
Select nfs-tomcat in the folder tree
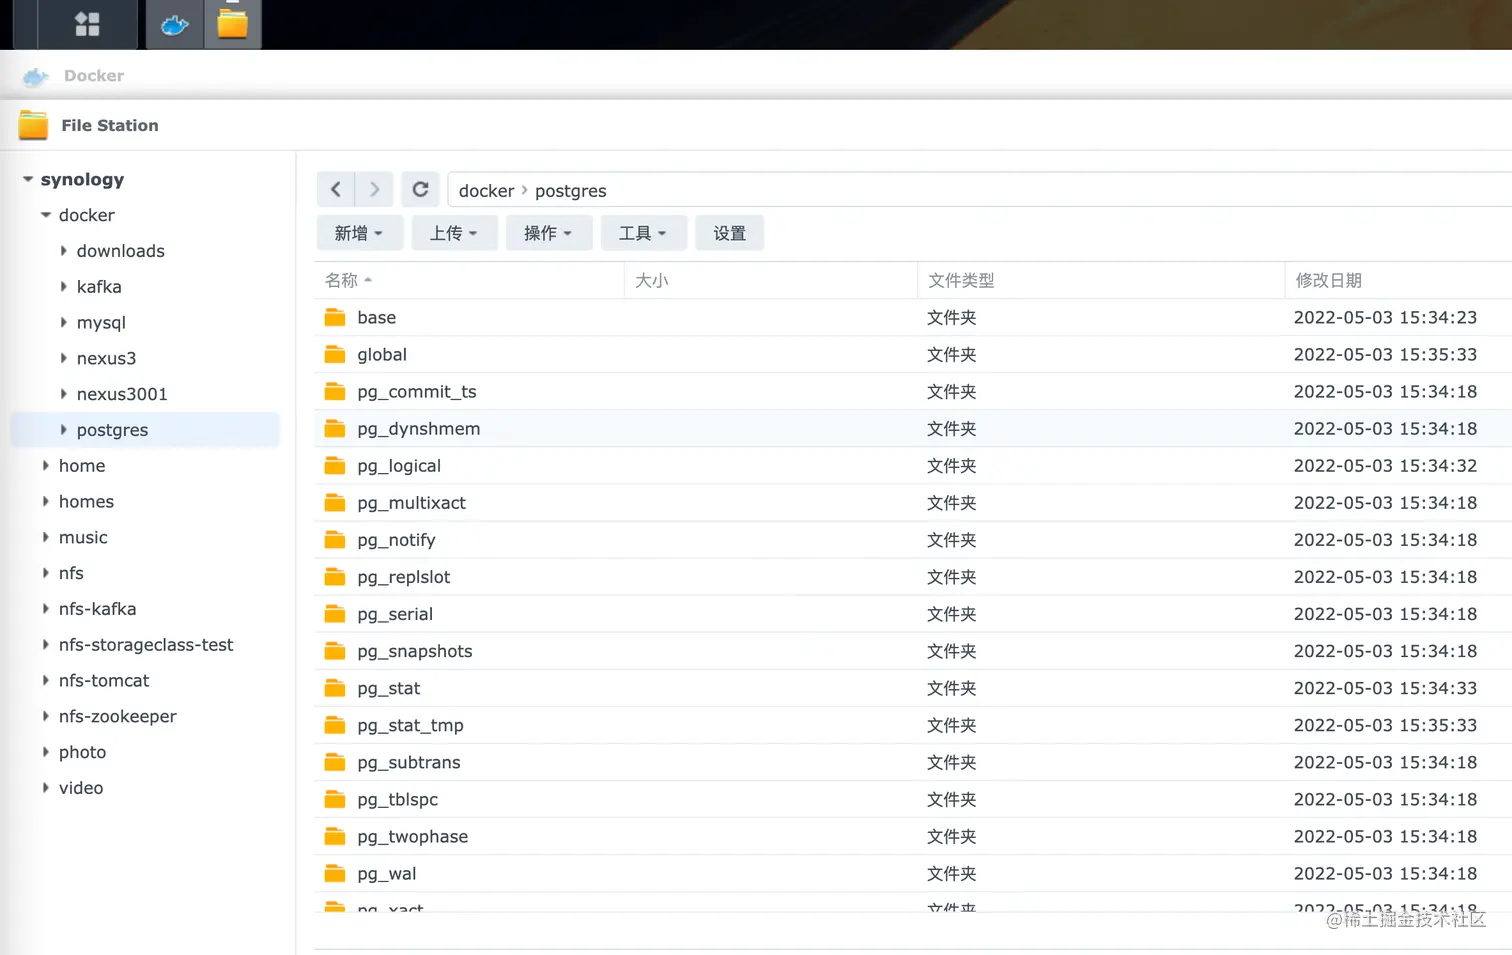tap(104, 681)
